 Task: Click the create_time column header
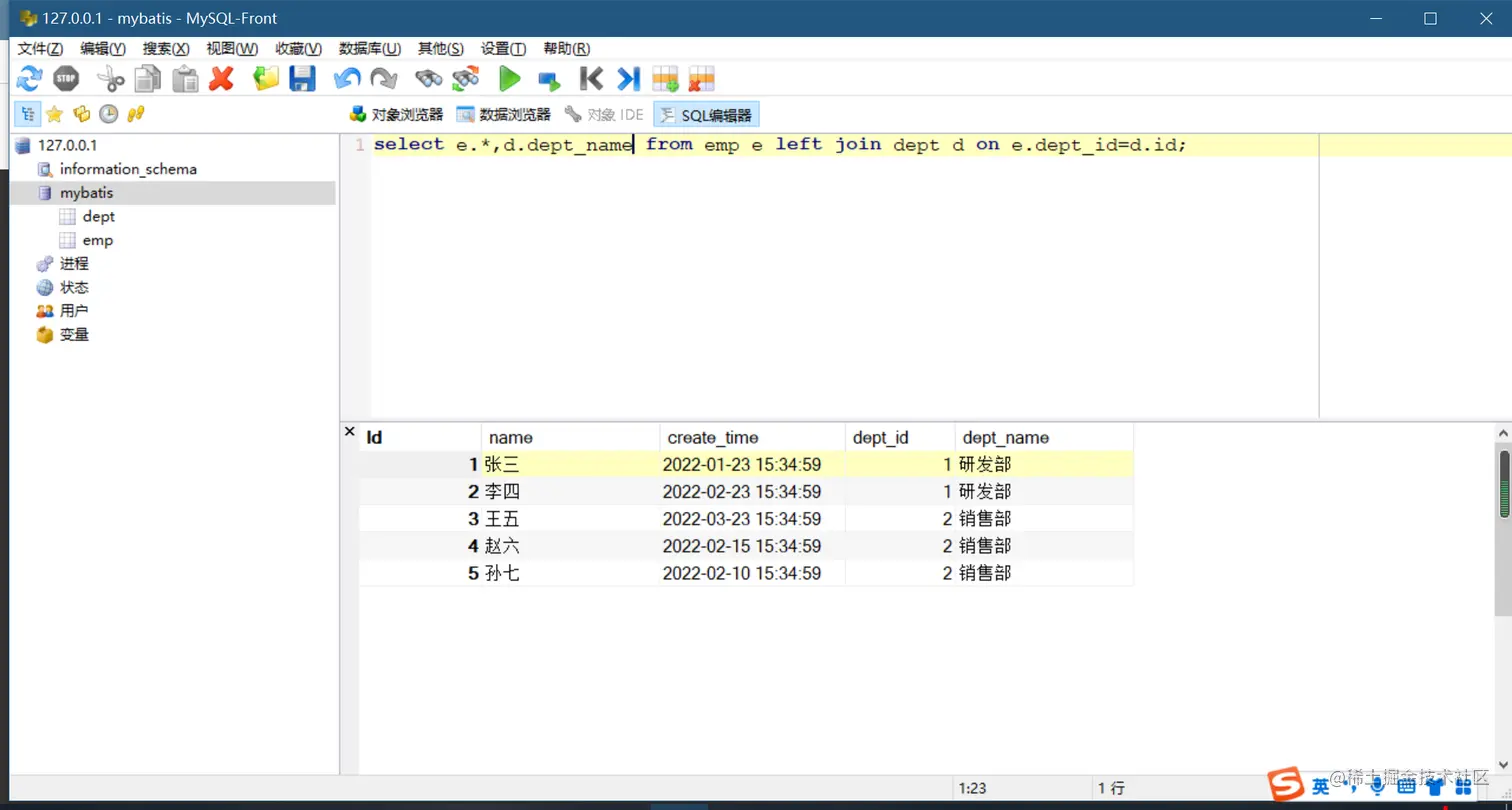(x=752, y=437)
